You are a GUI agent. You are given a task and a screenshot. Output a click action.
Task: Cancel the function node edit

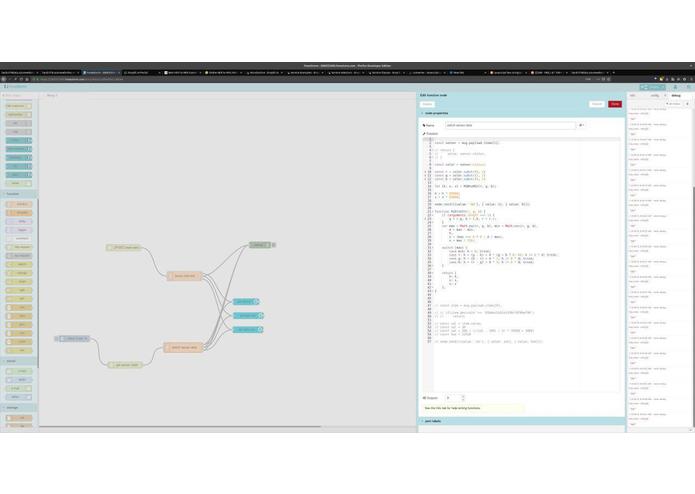pyautogui.click(x=597, y=104)
